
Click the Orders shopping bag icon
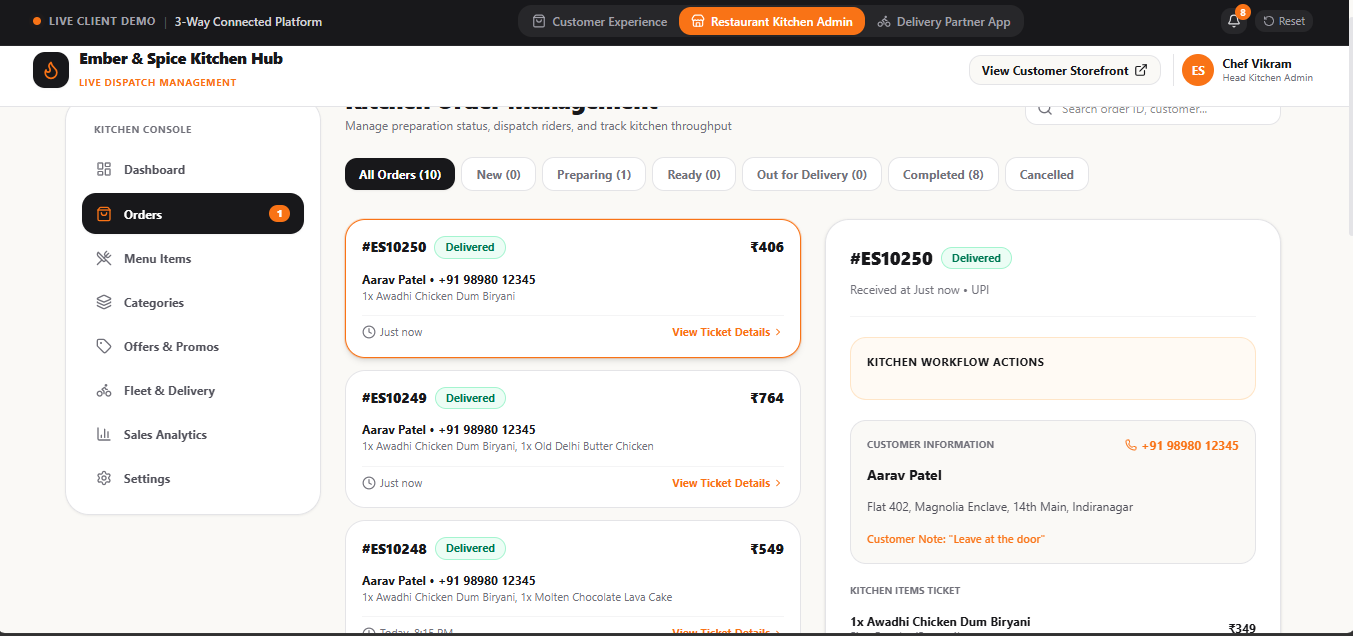[104, 214]
